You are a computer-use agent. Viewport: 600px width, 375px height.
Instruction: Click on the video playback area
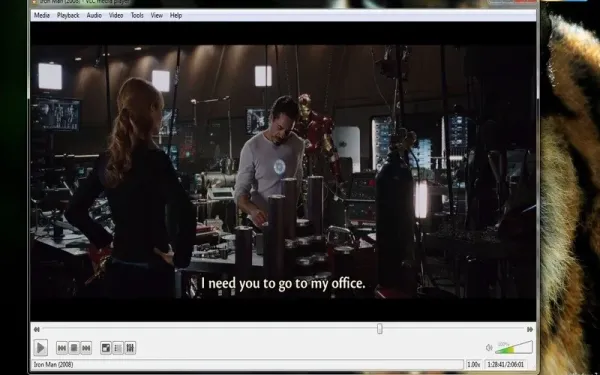click(x=283, y=171)
